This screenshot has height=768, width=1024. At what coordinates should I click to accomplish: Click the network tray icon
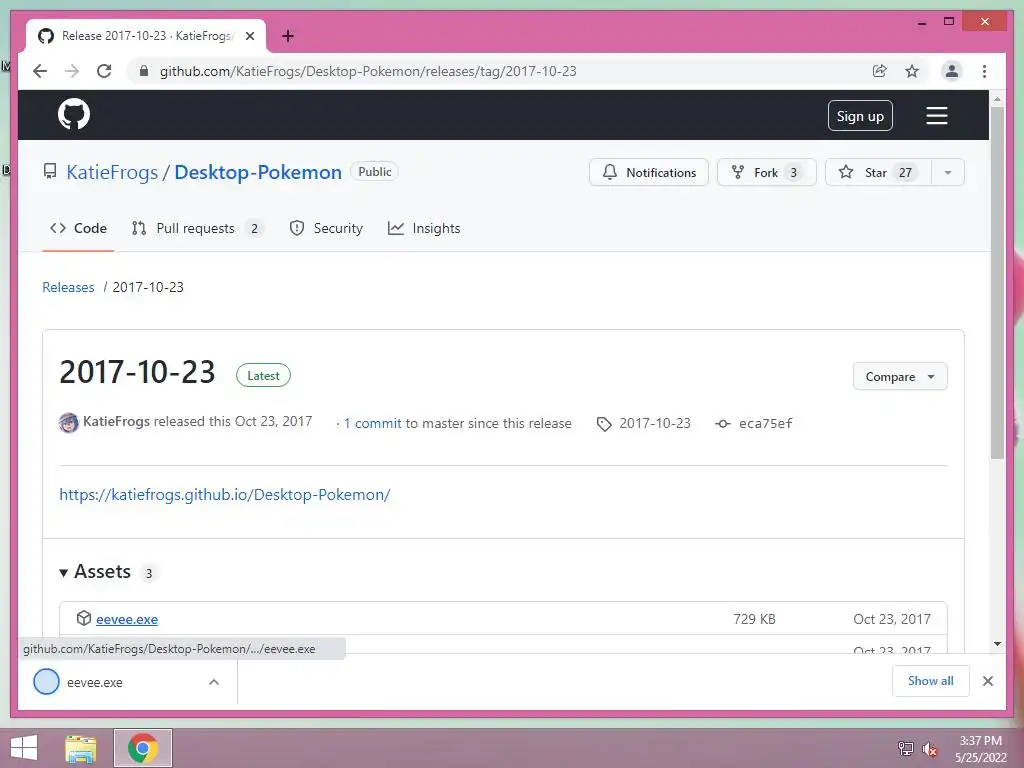(x=905, y=748)
